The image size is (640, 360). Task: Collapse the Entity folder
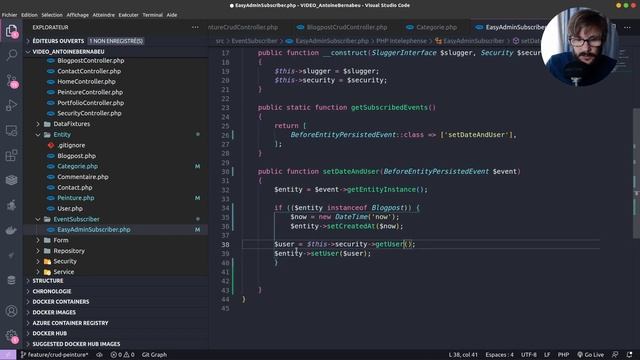pos(62,135)
